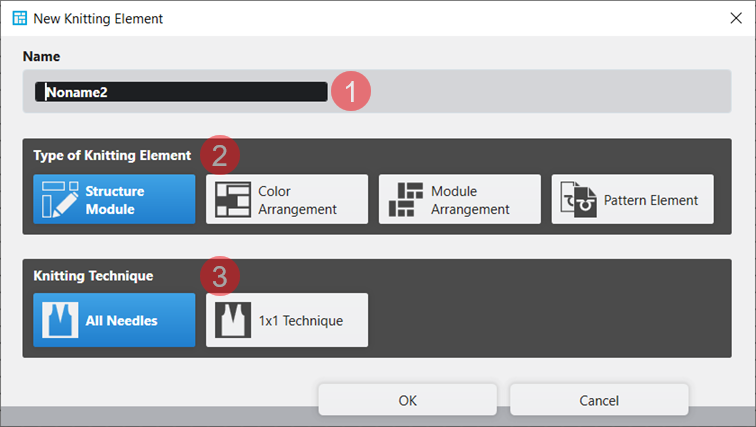Click callout marker 3 near Knitting Technique
The height and width of the screenshot is (427, 756).
point(219,275)
